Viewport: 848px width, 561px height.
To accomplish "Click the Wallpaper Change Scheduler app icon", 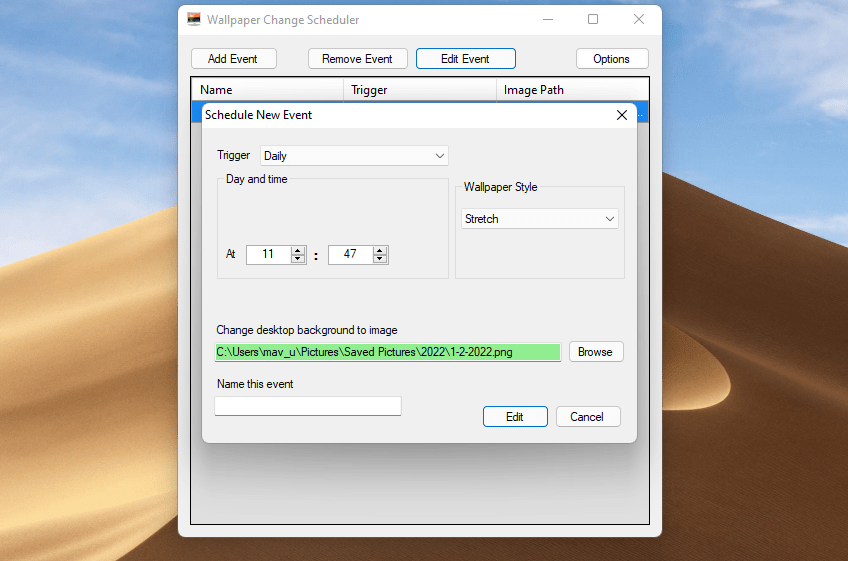I will tap(194, 19).
